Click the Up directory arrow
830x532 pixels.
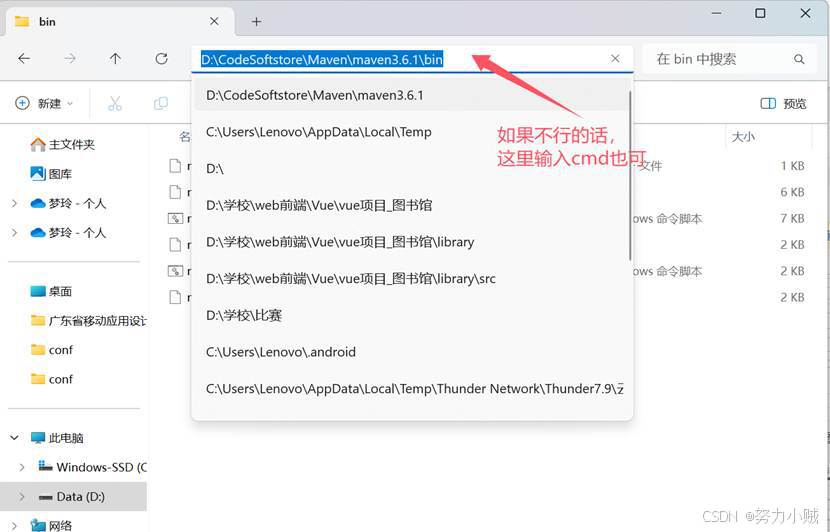click(115, 59)
